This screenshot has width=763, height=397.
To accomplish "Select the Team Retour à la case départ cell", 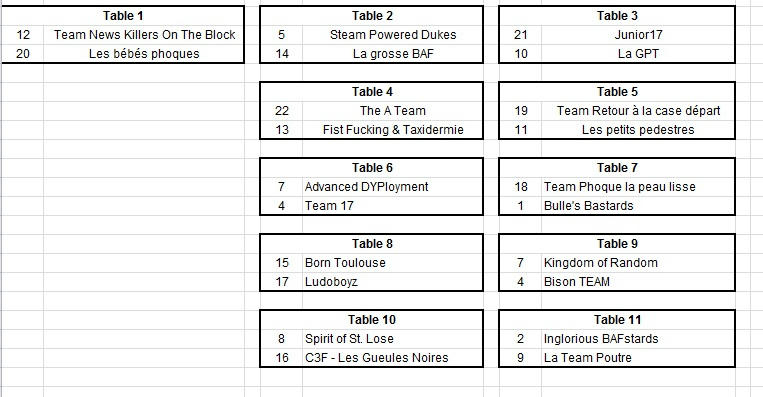I will click(x=638, y=110).
